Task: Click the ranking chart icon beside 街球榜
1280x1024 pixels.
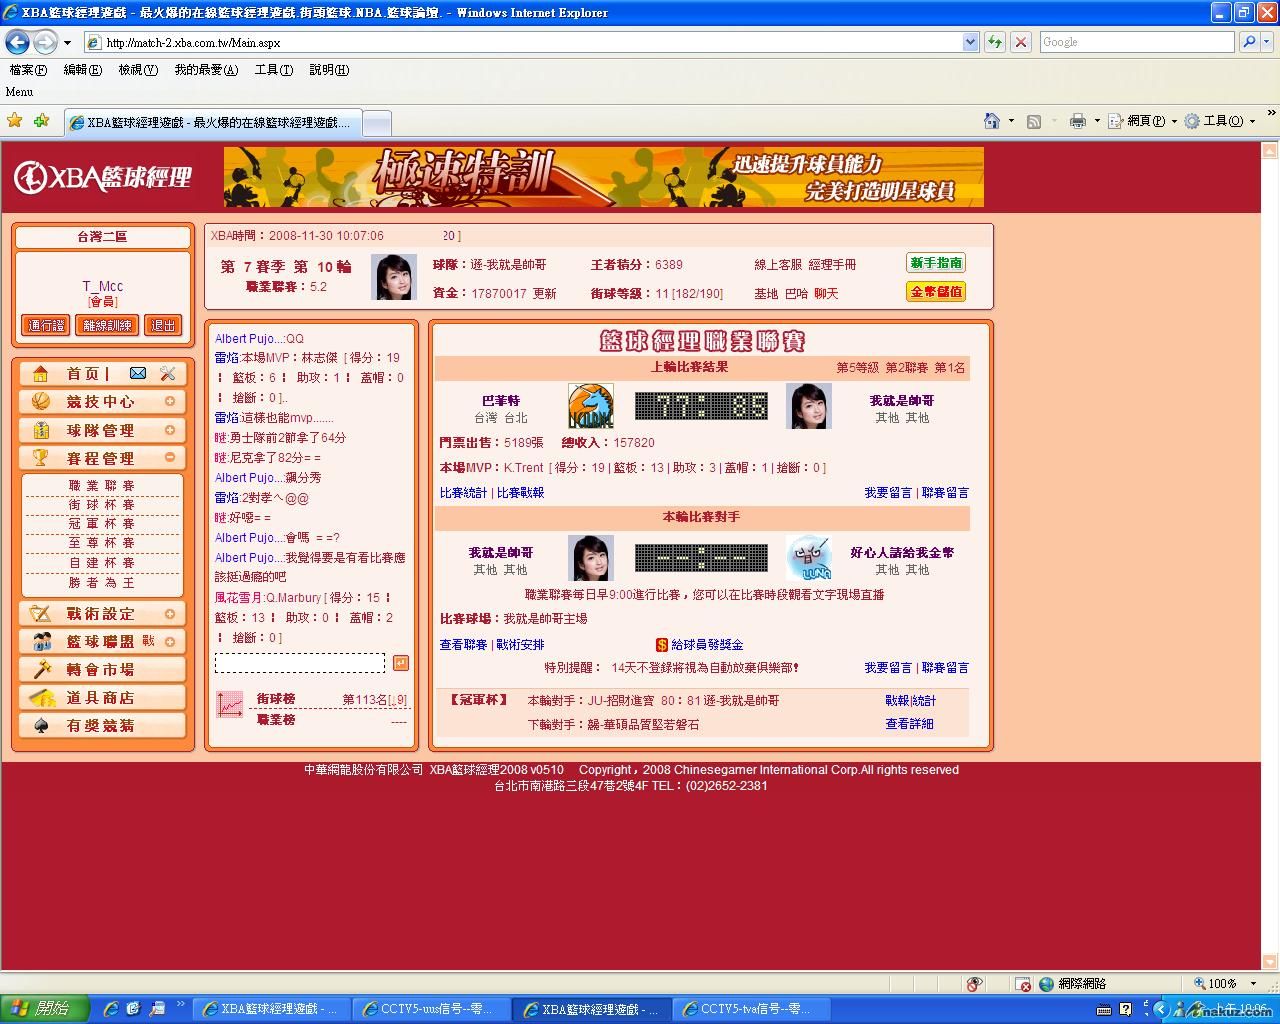Action: [230, 704]
